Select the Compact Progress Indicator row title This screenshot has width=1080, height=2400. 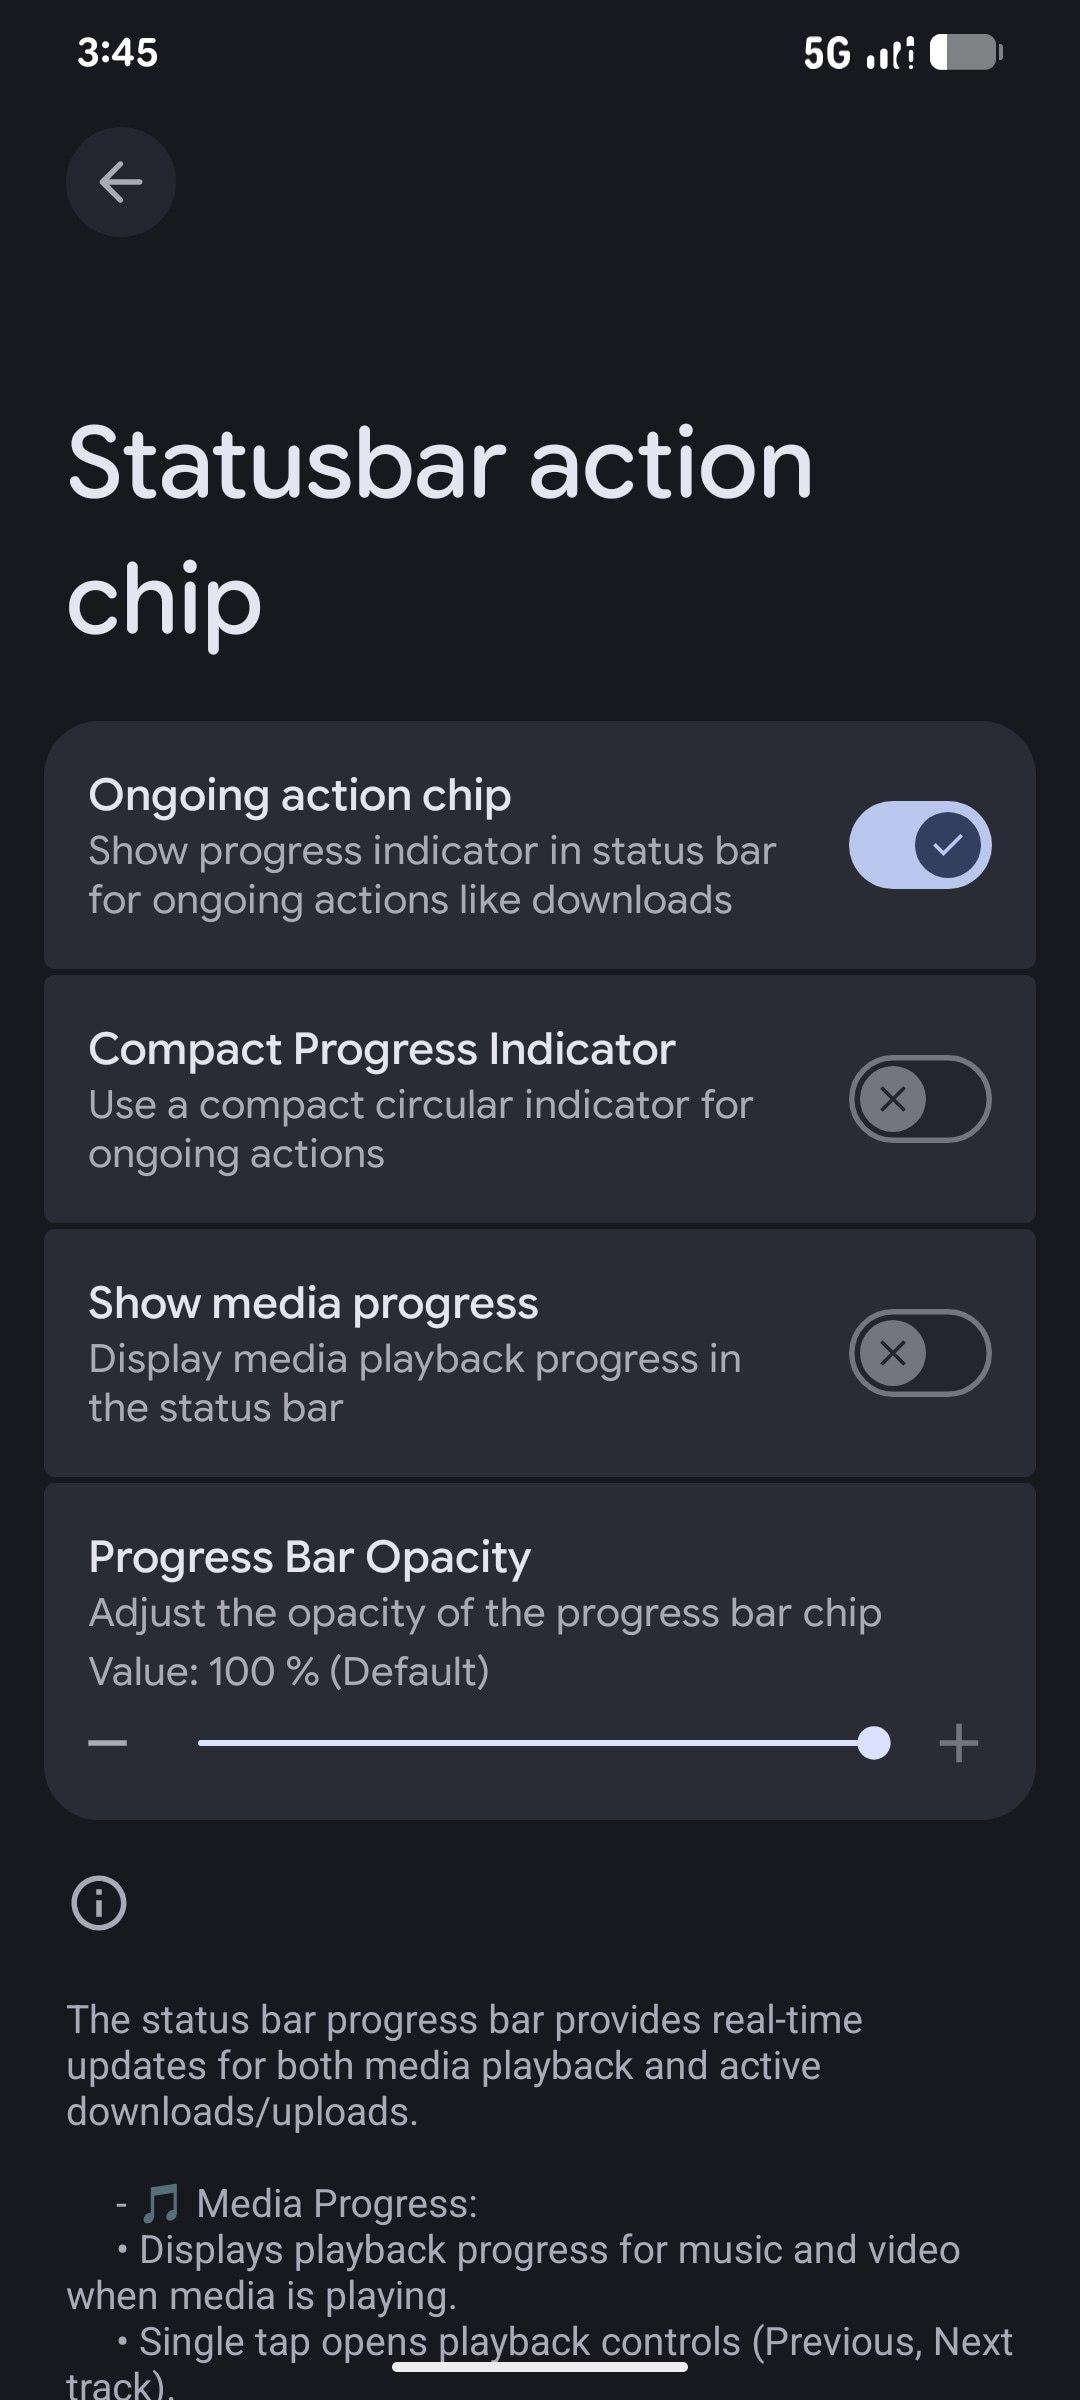tap(382, 1050)
